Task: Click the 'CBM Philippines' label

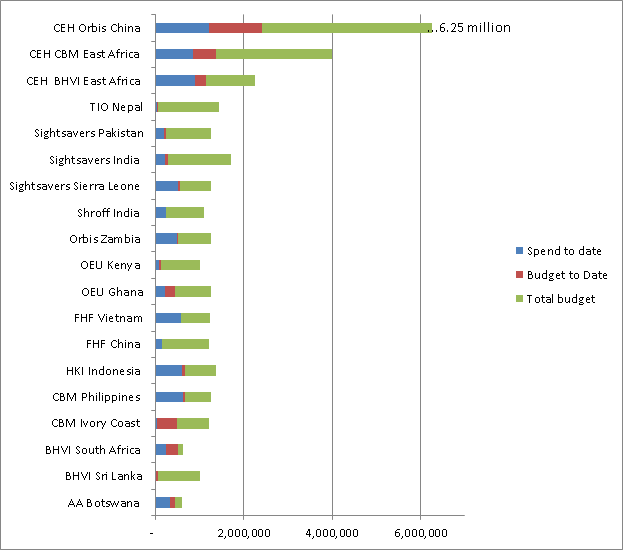Action: click(96, 397)
